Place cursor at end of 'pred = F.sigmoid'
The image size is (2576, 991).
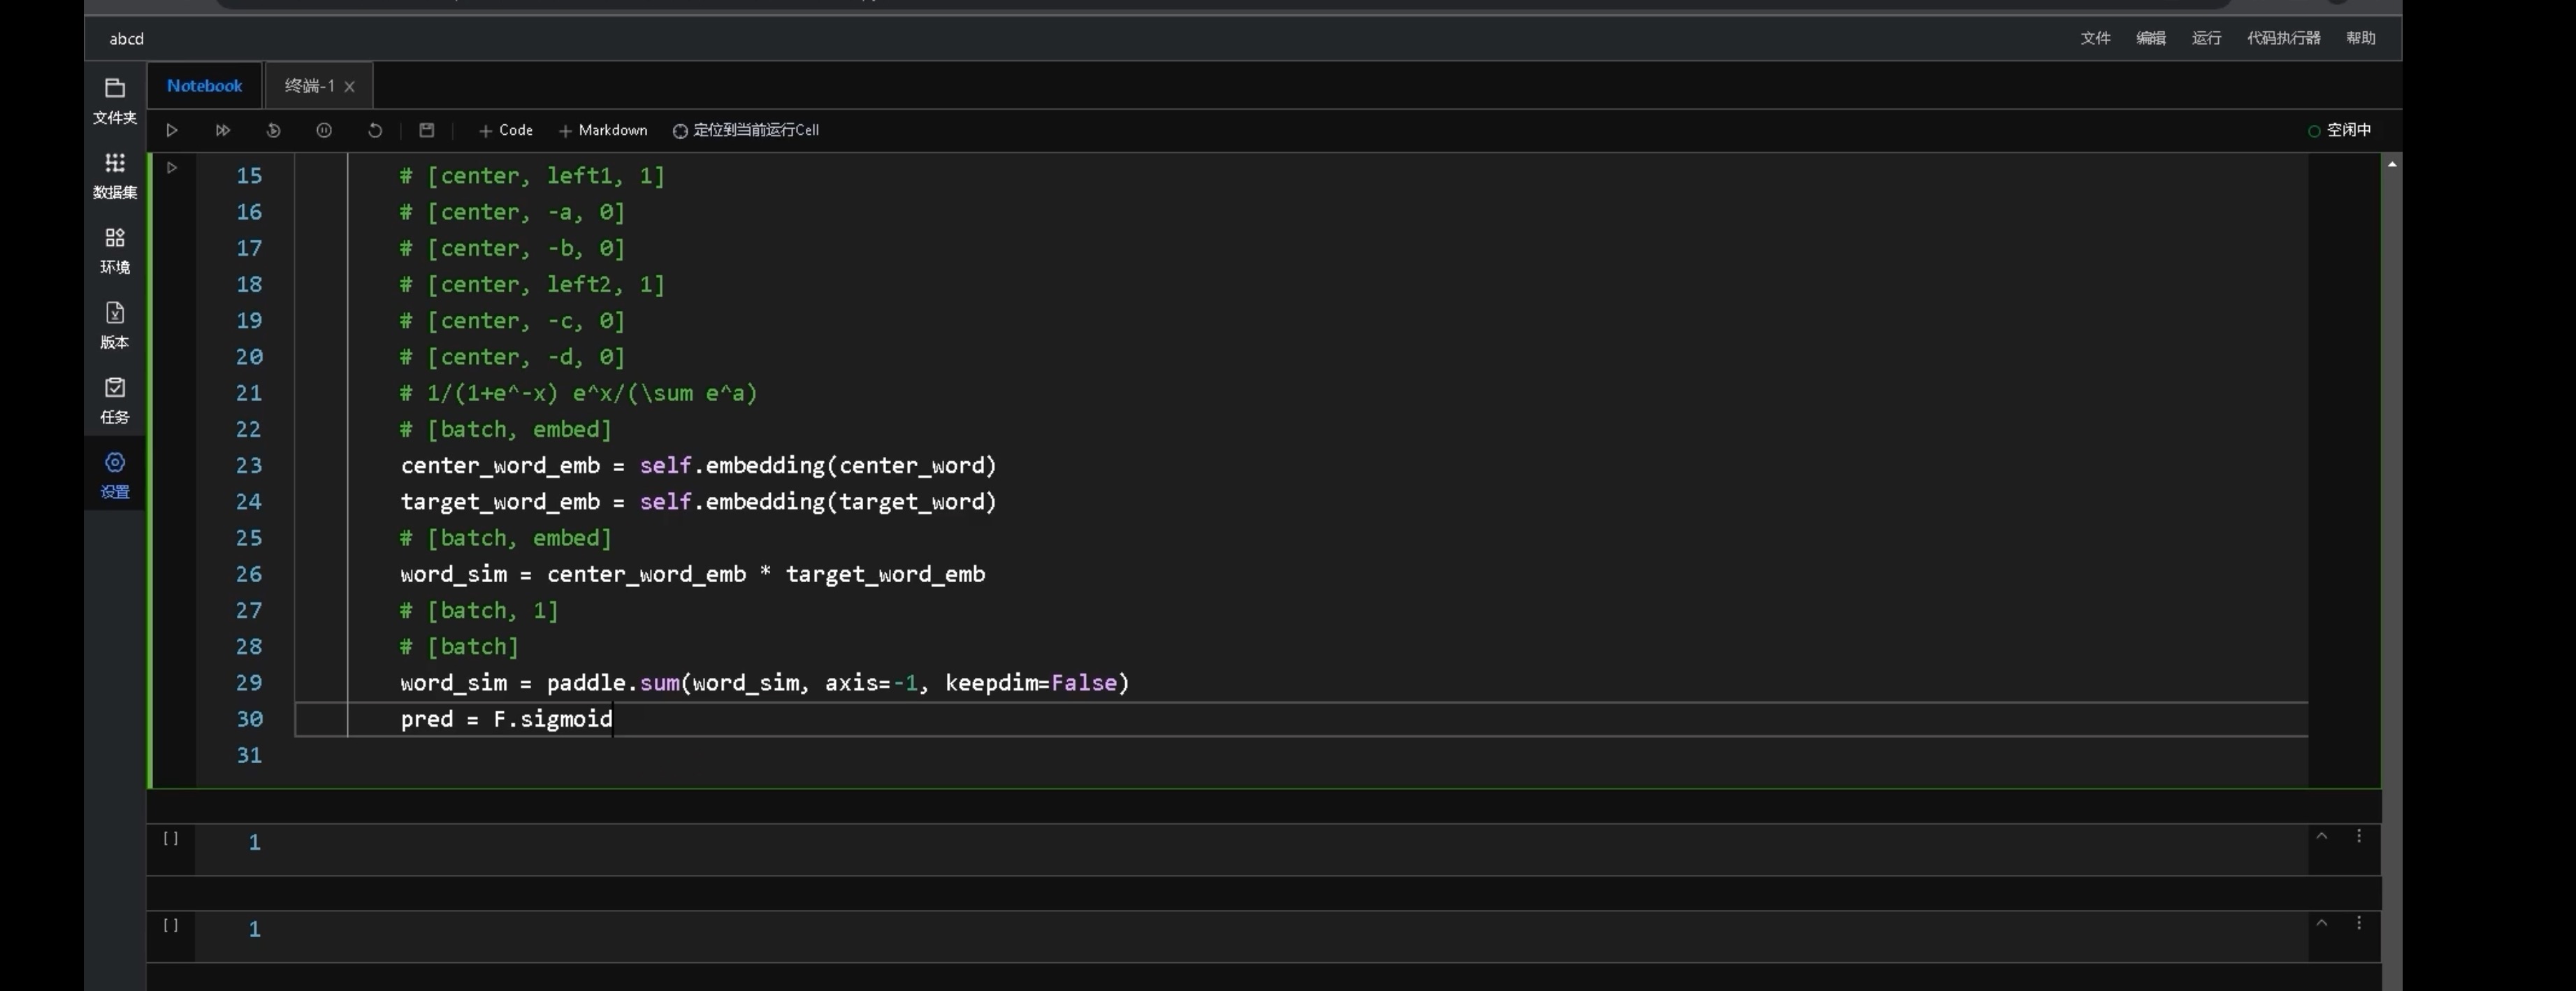(613, 719)
